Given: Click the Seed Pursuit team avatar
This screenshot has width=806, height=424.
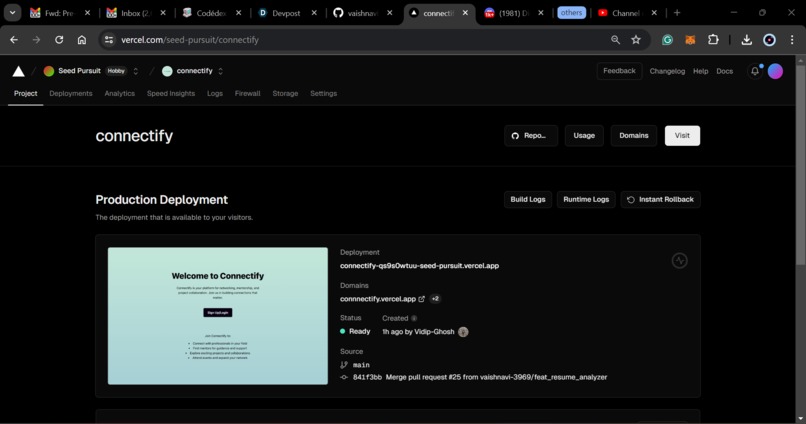Looking at the screenshot, I should pyautogui.click(x=49, y=71).
